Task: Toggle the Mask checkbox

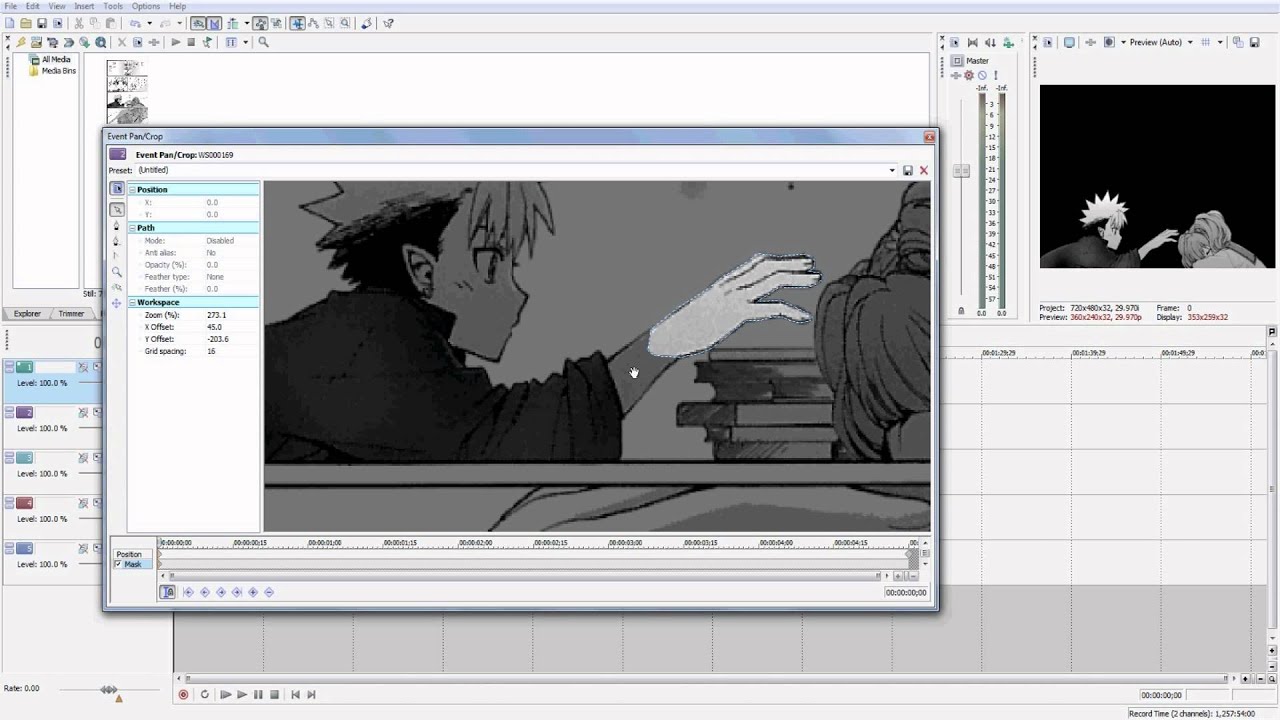Action: click(118, 564)
